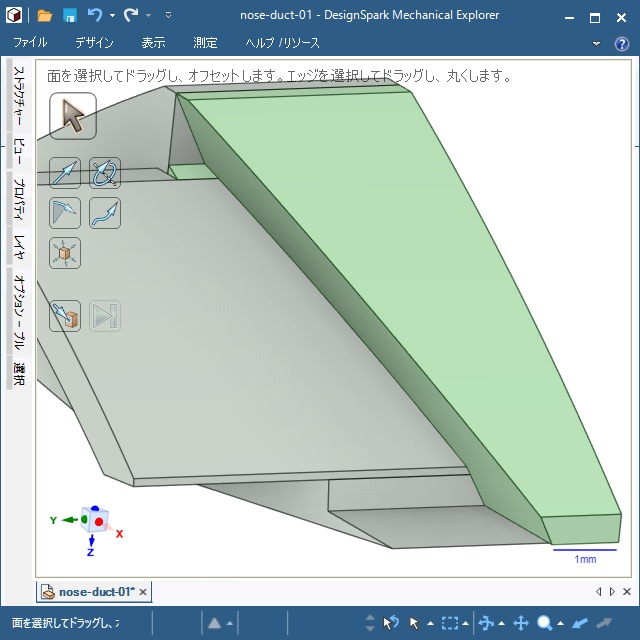Expand the ストラクチャー side panel
The height and width of the screenshot is (640, 640).
(18, 96)
